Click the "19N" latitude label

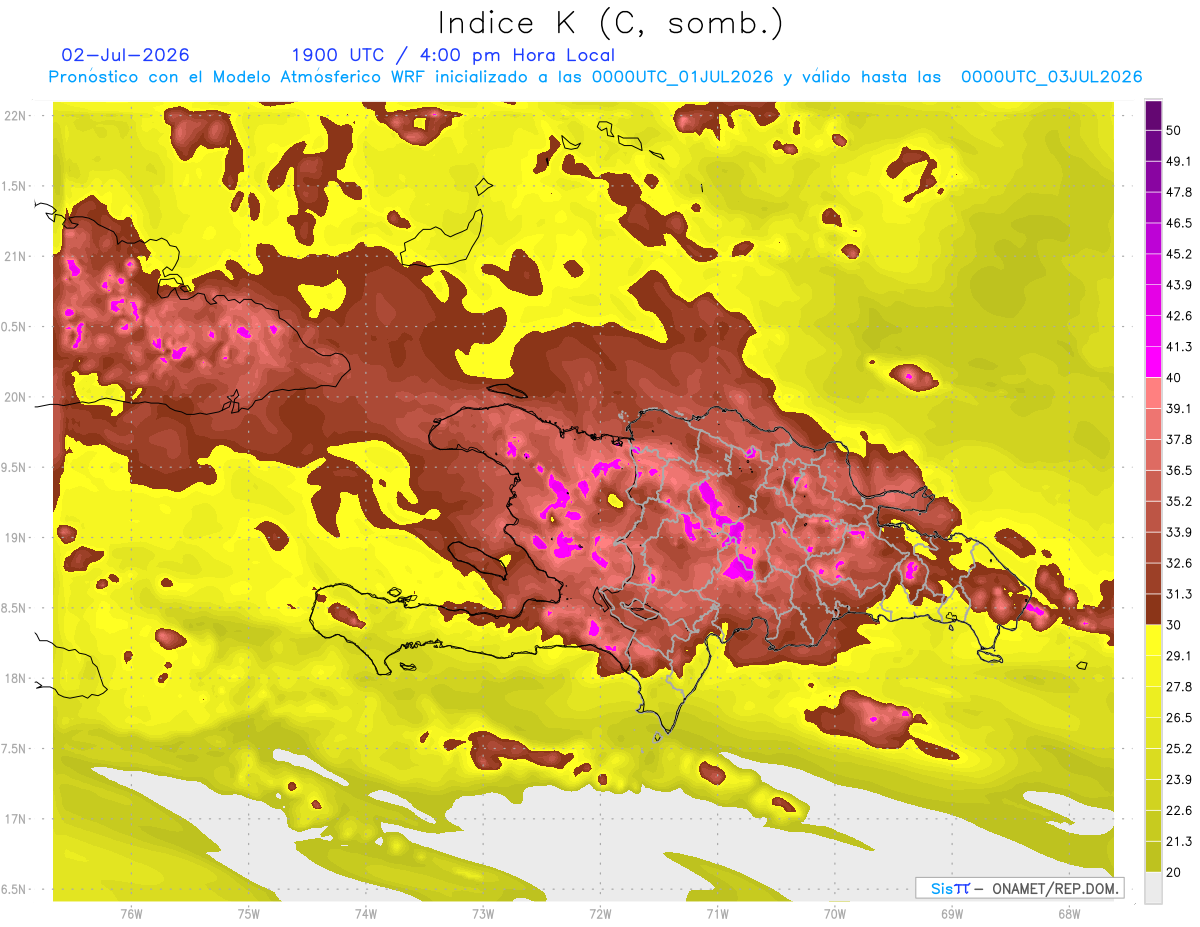point(16,537)
